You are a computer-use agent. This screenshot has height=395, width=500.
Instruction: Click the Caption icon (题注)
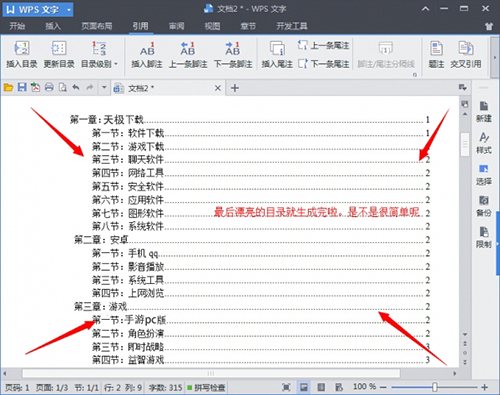[436, 55]
